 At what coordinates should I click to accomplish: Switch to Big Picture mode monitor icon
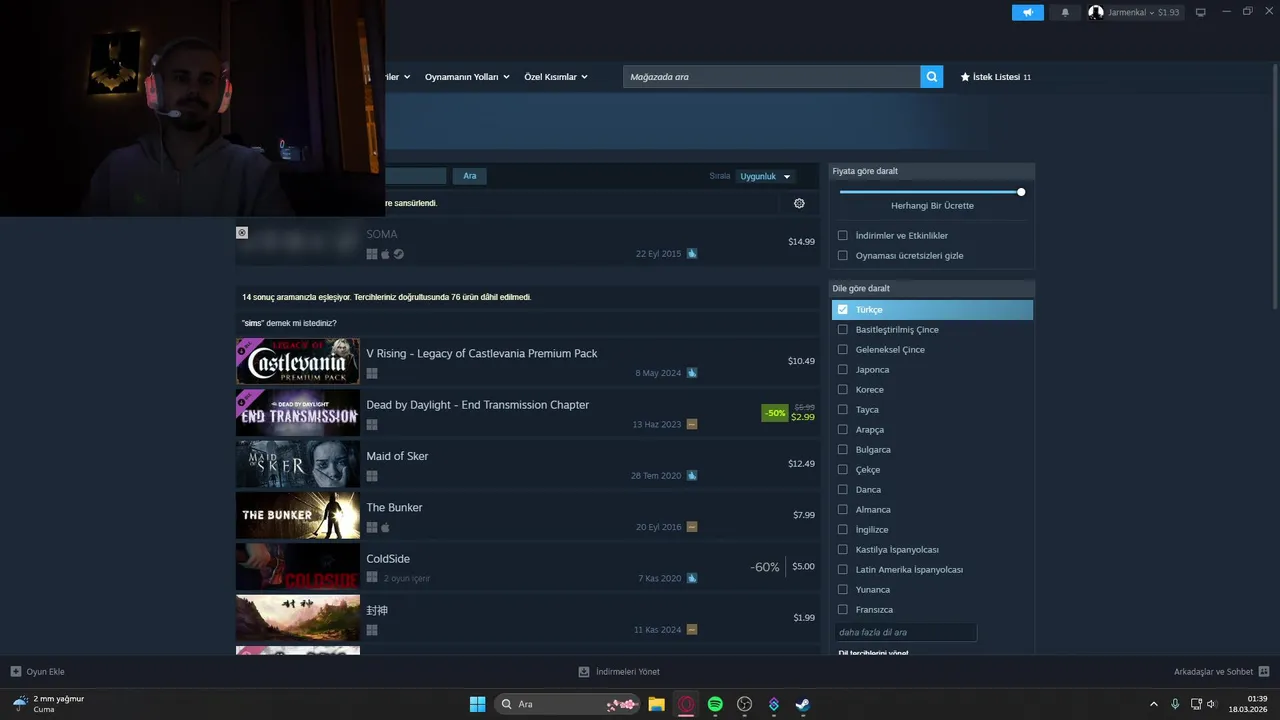click(1201, 12)
